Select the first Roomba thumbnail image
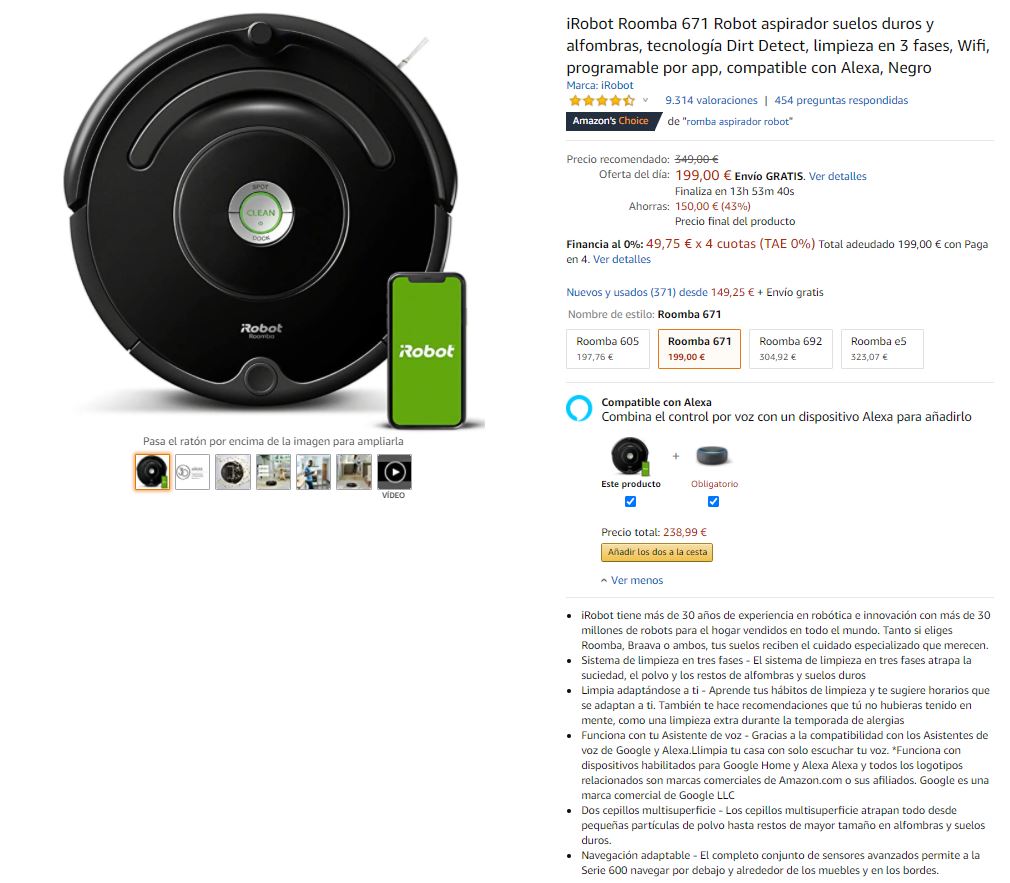This screenshot has height=883, width=1010. [153, 472]
